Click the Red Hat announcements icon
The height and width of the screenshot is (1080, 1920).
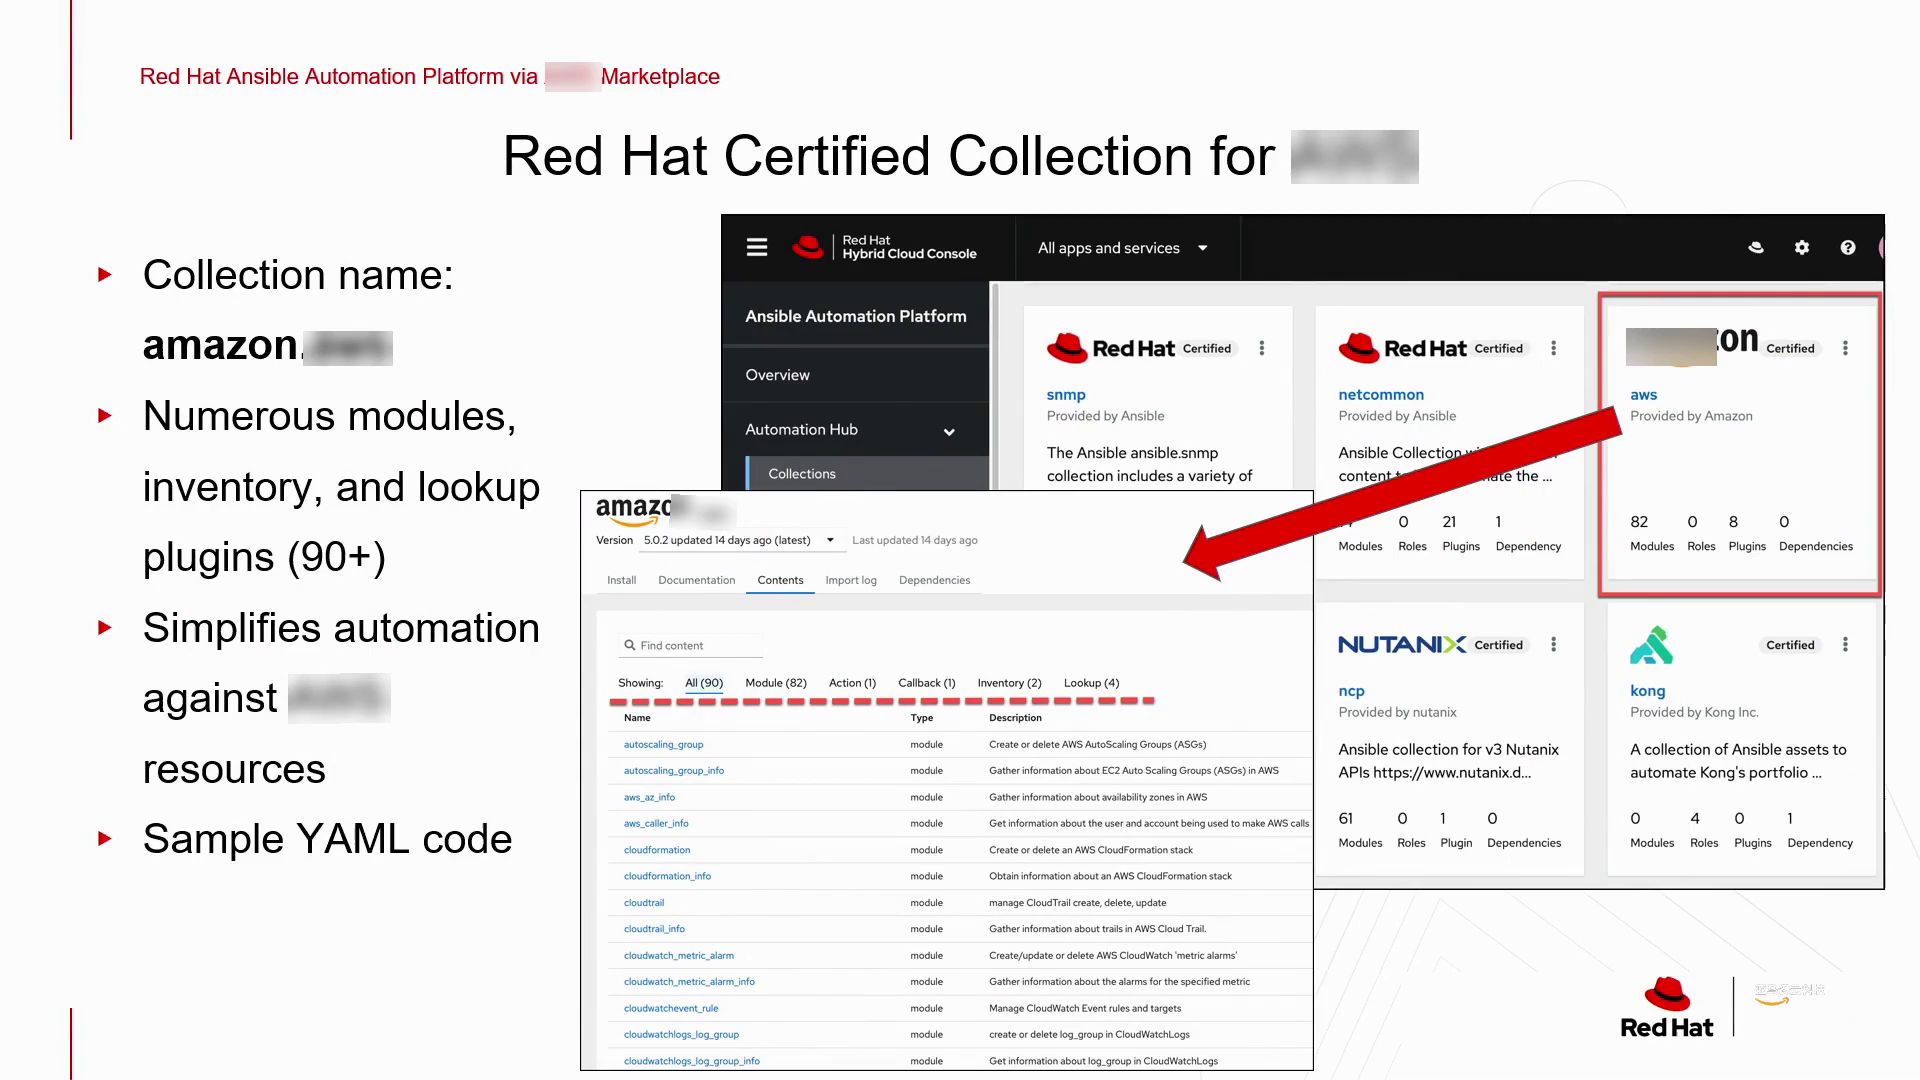point(1756,247)
